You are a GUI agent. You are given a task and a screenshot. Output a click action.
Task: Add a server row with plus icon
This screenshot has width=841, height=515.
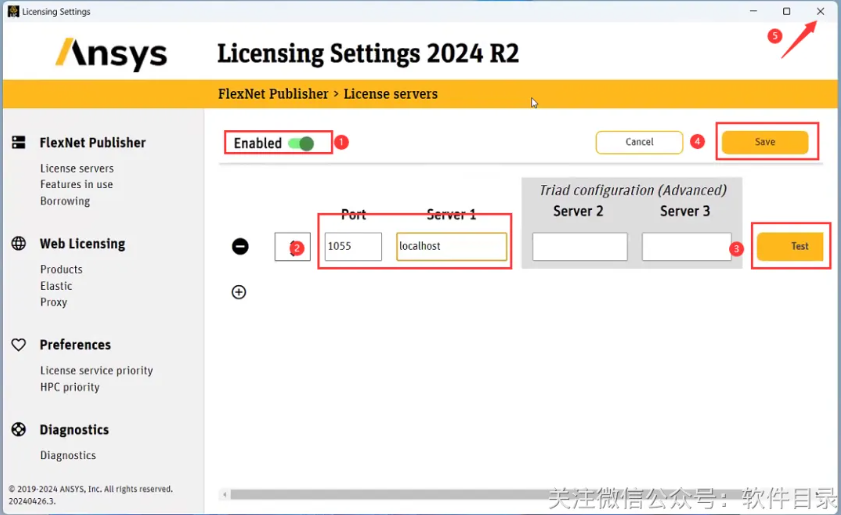pos(239,292)
